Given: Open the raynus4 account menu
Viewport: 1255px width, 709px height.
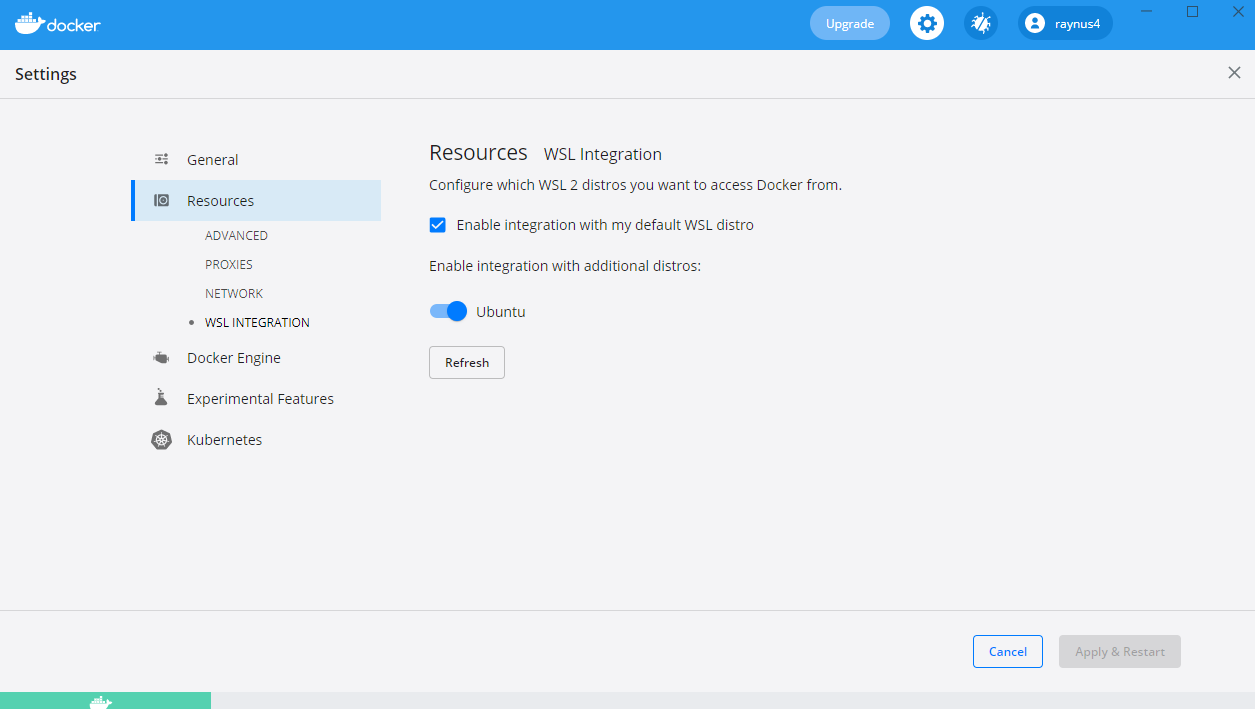Looking at the screenshot, I should coord(1064,23).
